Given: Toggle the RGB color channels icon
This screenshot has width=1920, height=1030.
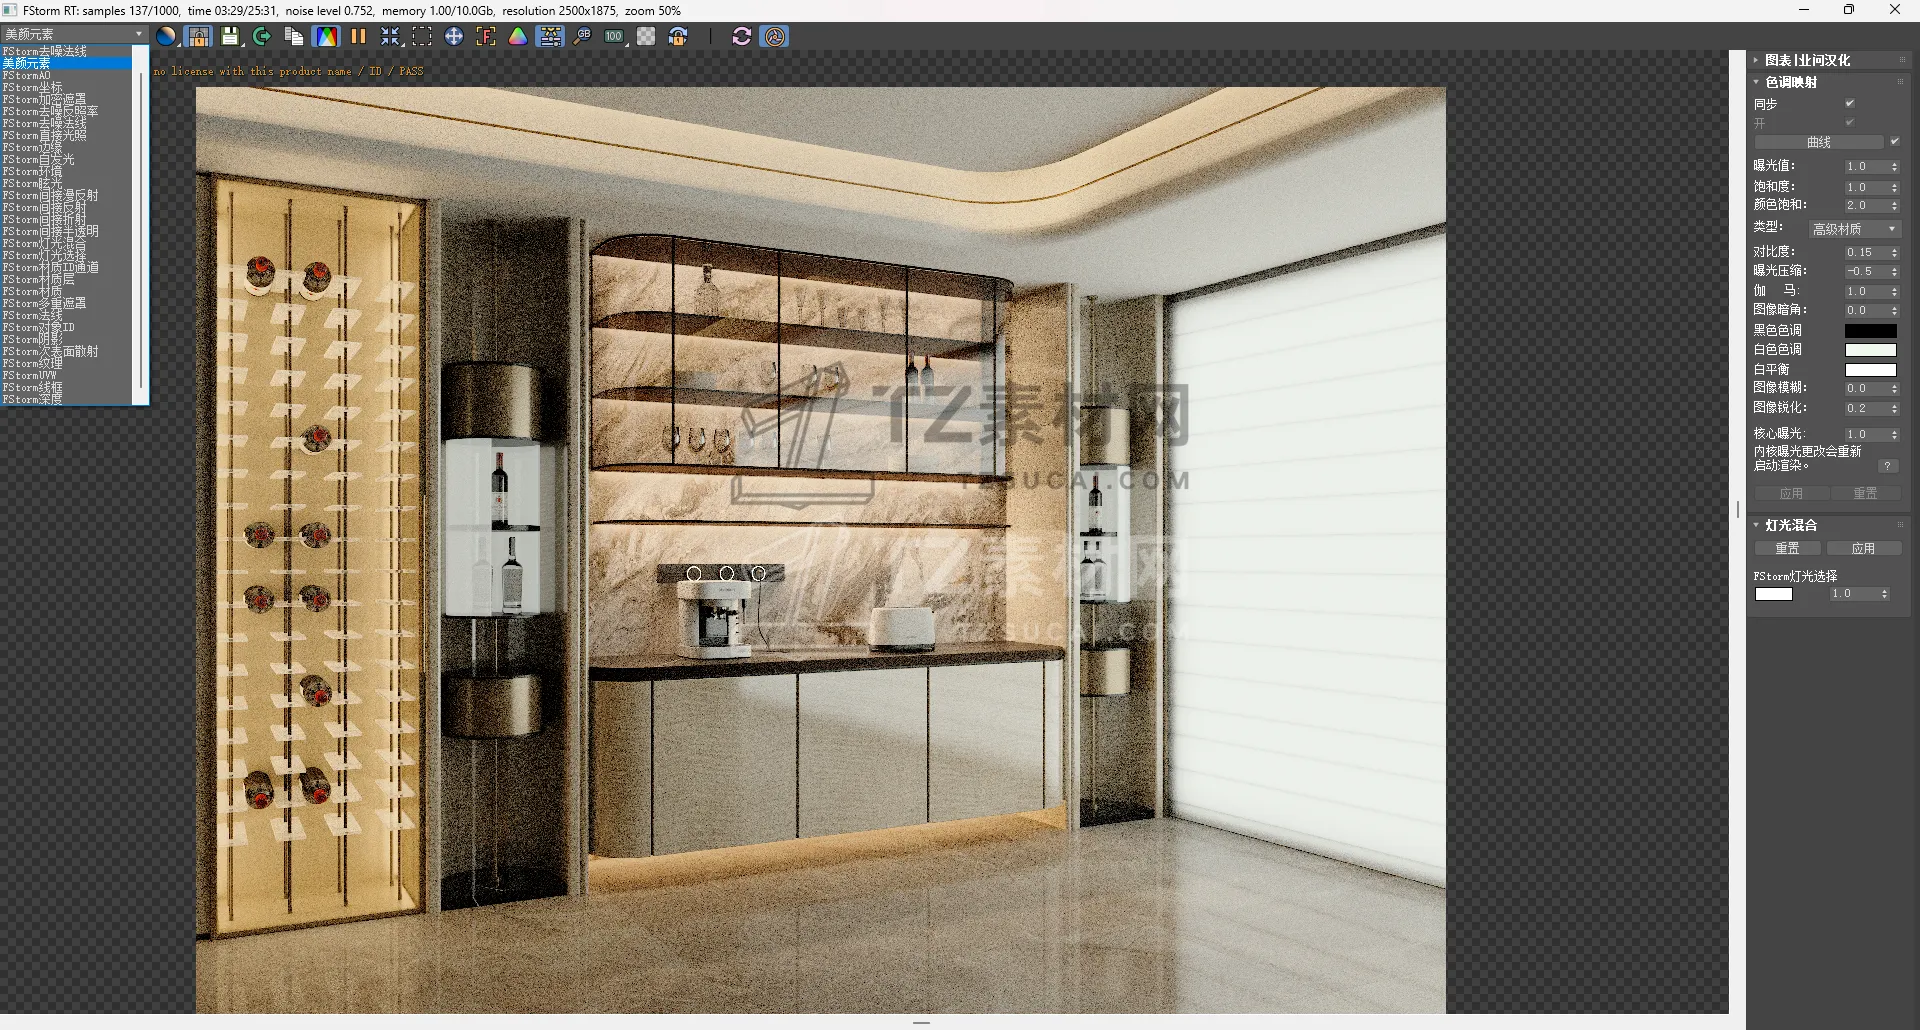Looking at the screenshot, I should [326, 37].
